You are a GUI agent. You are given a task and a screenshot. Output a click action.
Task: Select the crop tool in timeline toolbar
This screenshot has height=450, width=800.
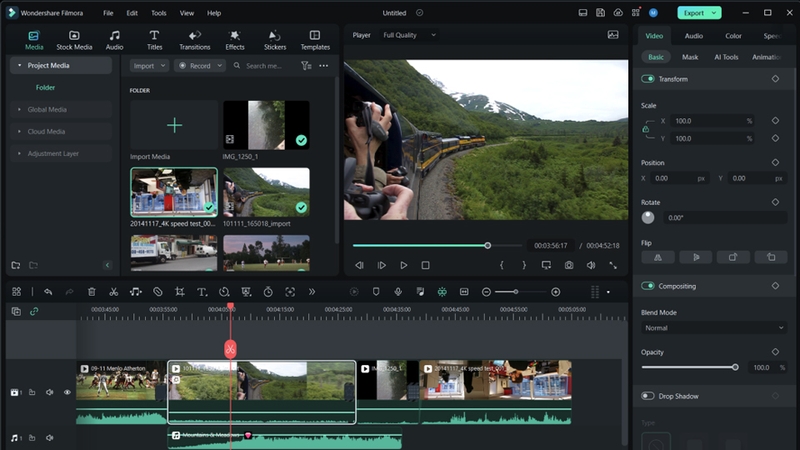180,292
